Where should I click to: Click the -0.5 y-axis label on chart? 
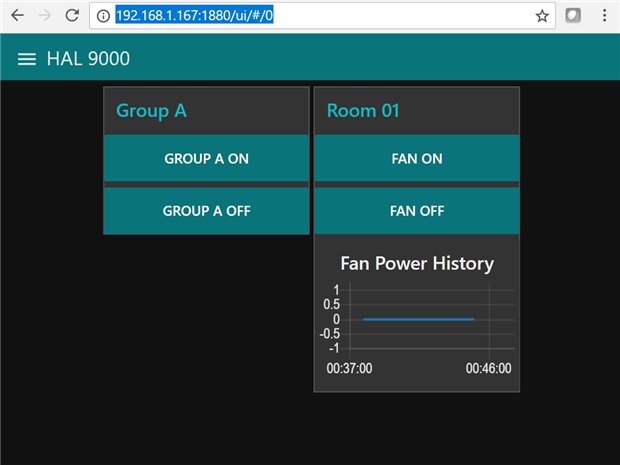(330, 334)
